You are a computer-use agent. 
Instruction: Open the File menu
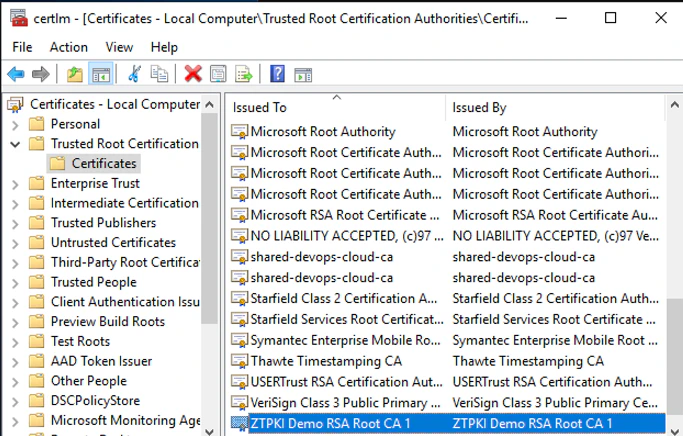pos(22,47)
